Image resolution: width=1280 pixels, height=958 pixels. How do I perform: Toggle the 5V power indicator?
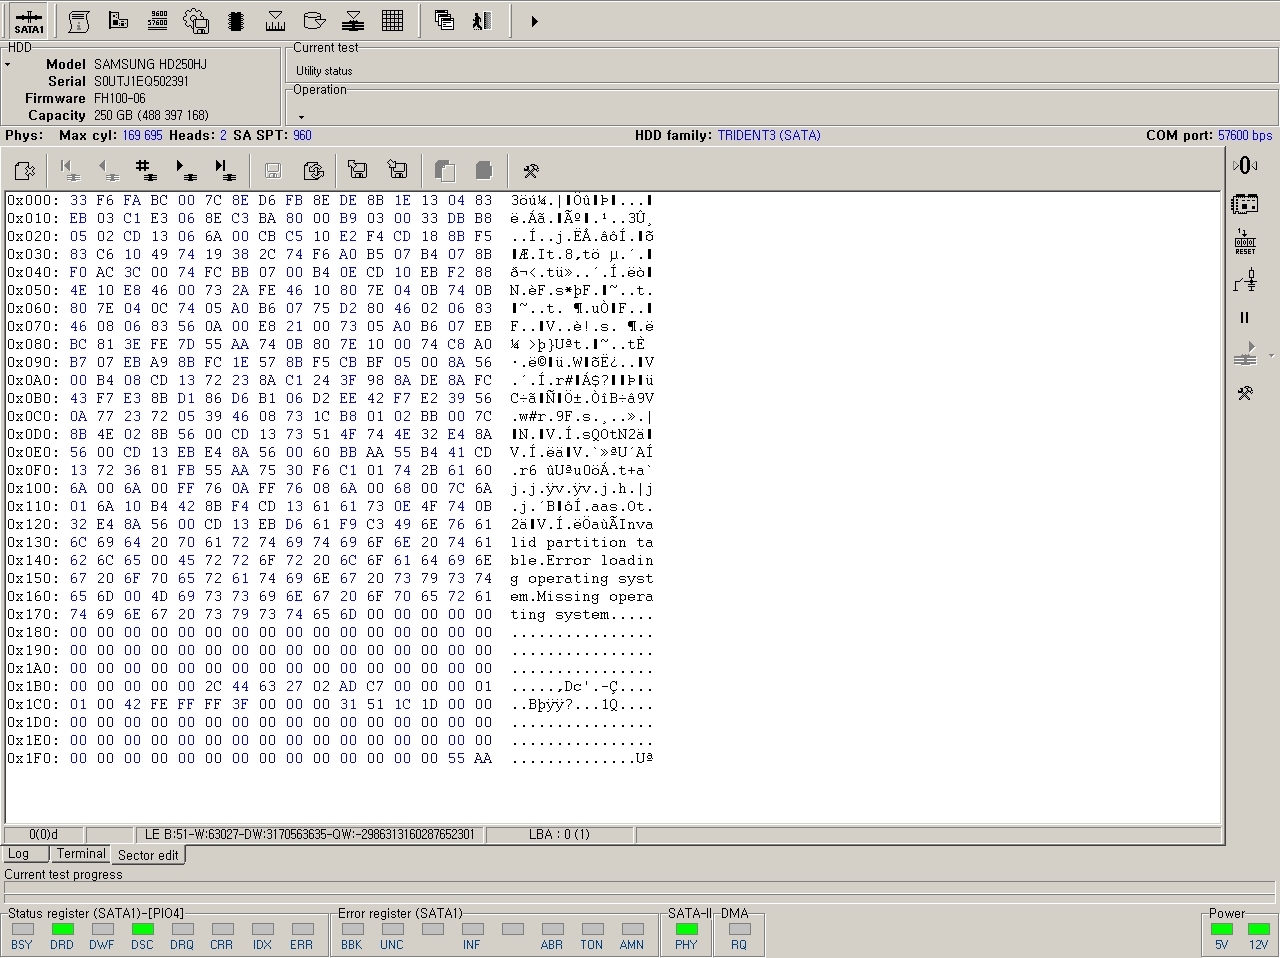pyautogui.click(x=1221, y=929)
